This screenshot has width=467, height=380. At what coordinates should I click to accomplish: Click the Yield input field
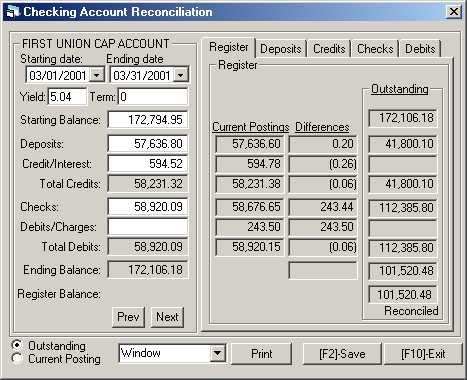tap(67, 97)
